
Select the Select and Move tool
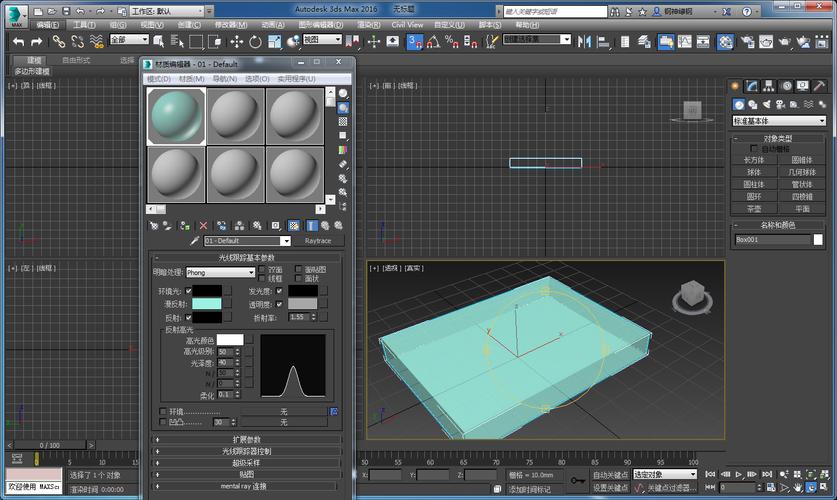point(237,41)
